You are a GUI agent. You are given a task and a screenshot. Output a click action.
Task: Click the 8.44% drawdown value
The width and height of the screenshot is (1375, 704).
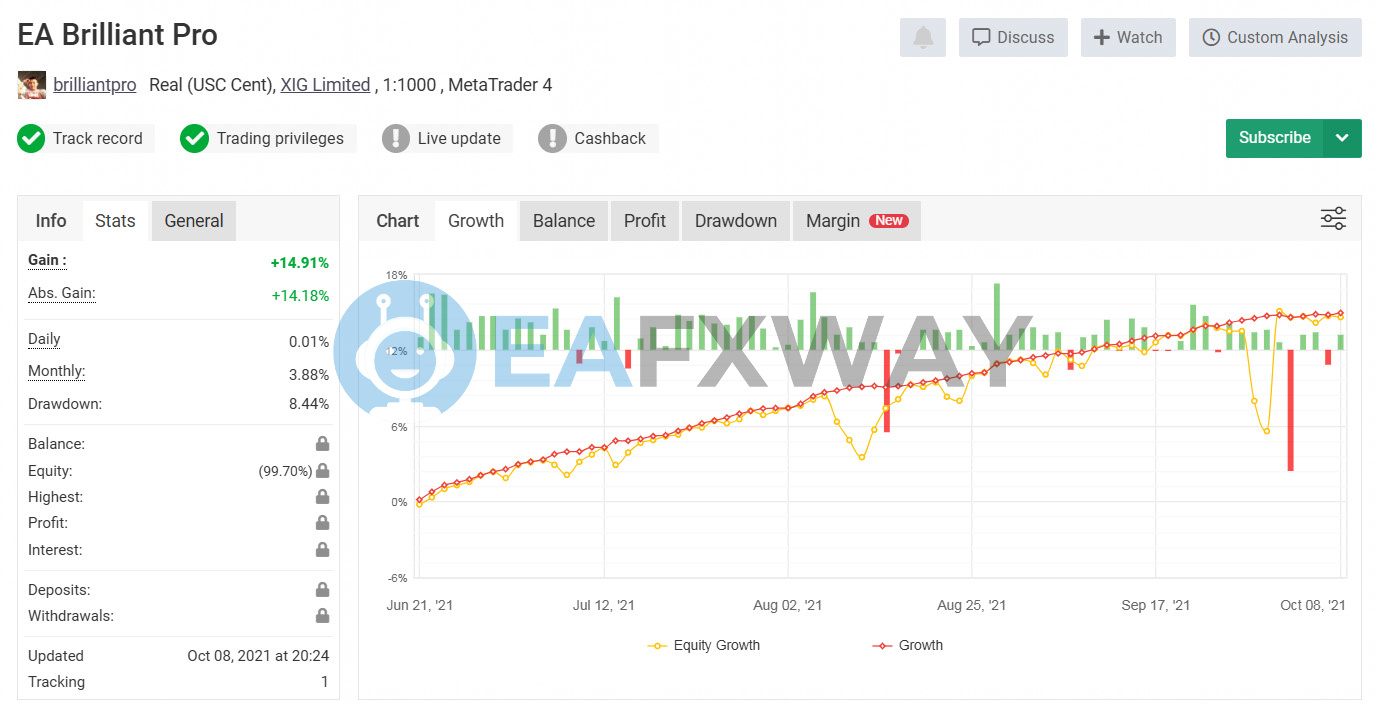pos(309,405)
